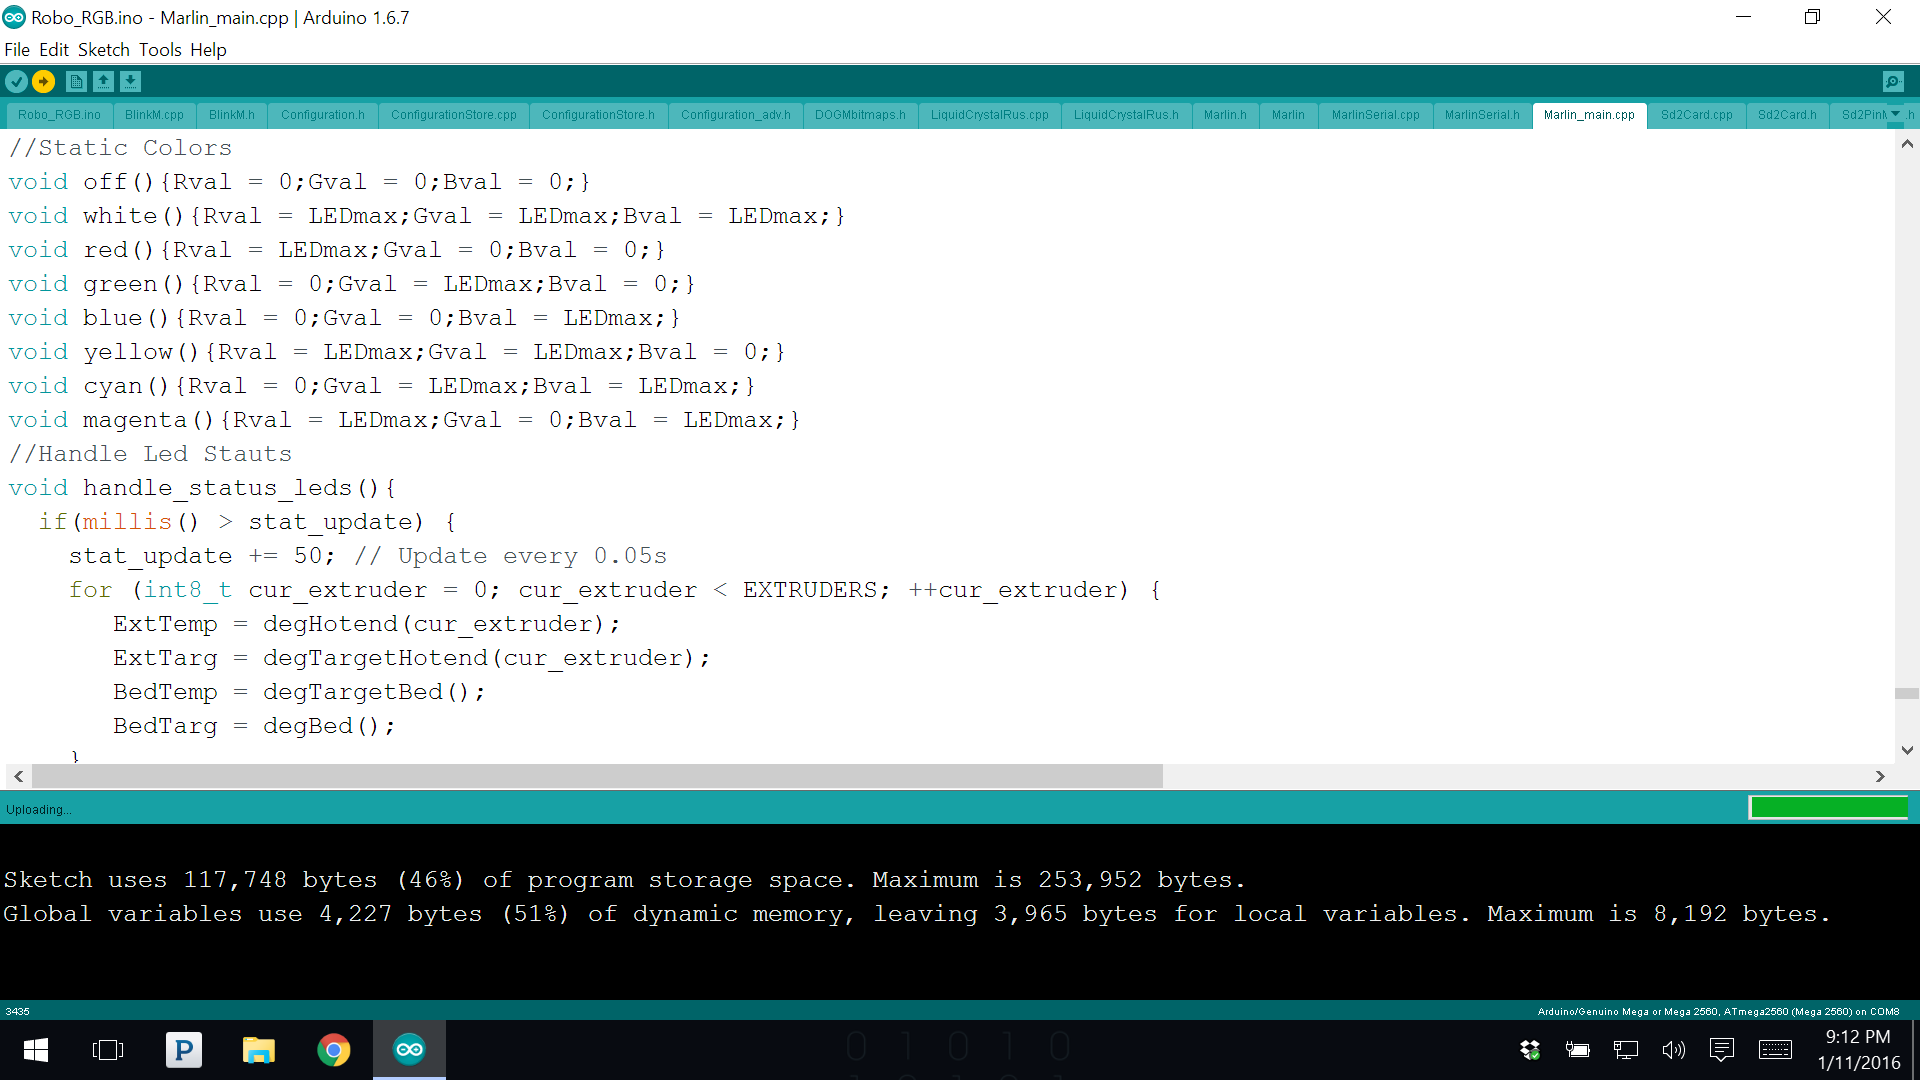Screen dimensions: 1920x1080
Task: Open the Action Center notifications icon
Action: [1722, 1050]
